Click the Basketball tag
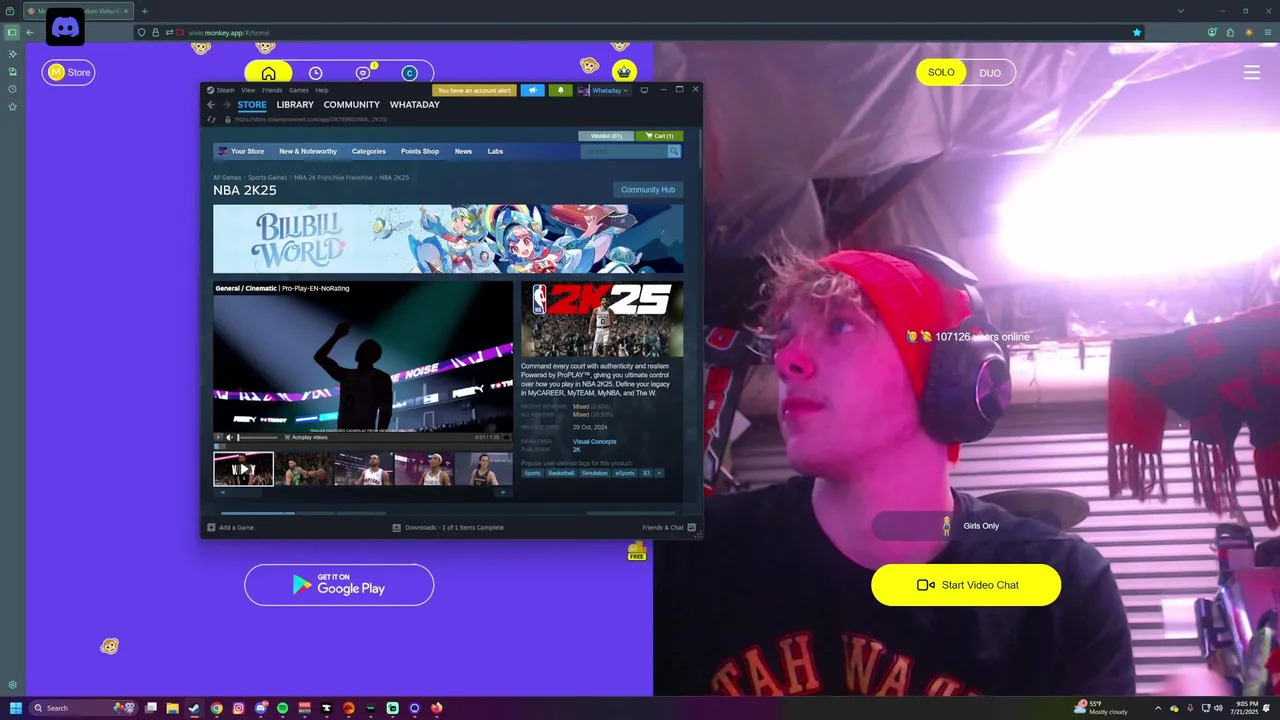This screenshot has width=1280, height=720. [561, 473]
